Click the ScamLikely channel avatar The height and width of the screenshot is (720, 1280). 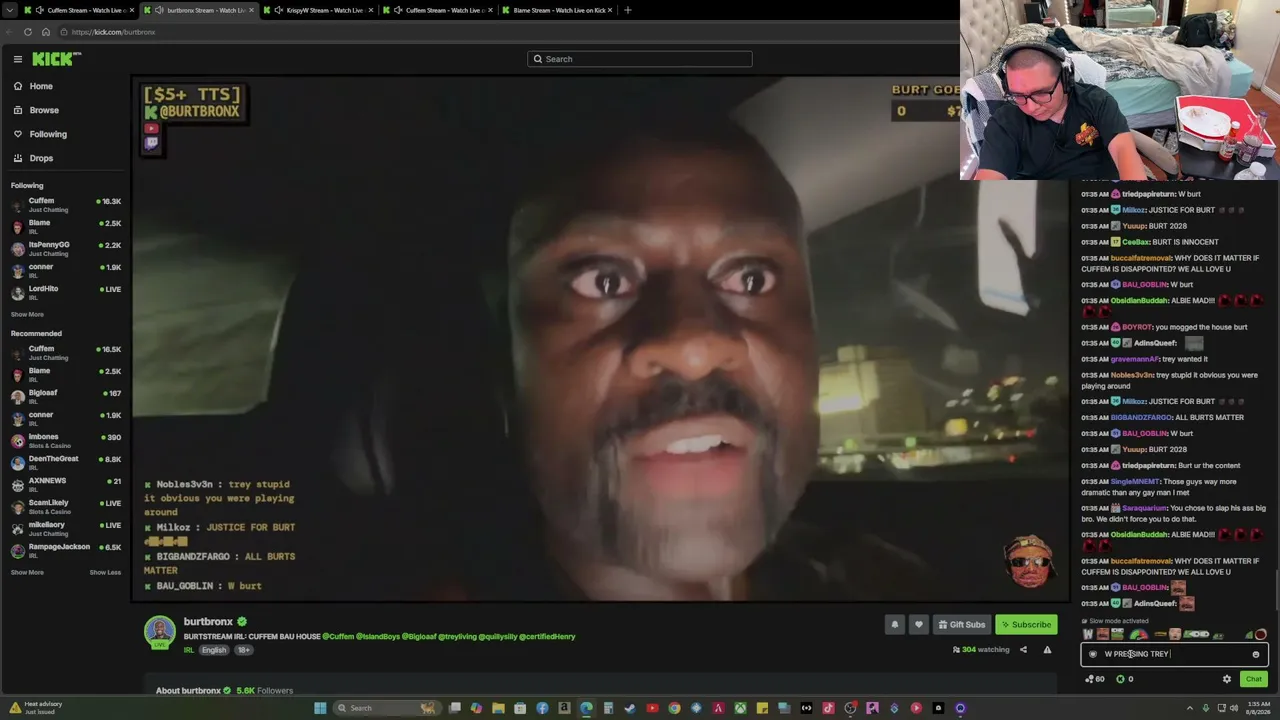[x=18, y=507]
